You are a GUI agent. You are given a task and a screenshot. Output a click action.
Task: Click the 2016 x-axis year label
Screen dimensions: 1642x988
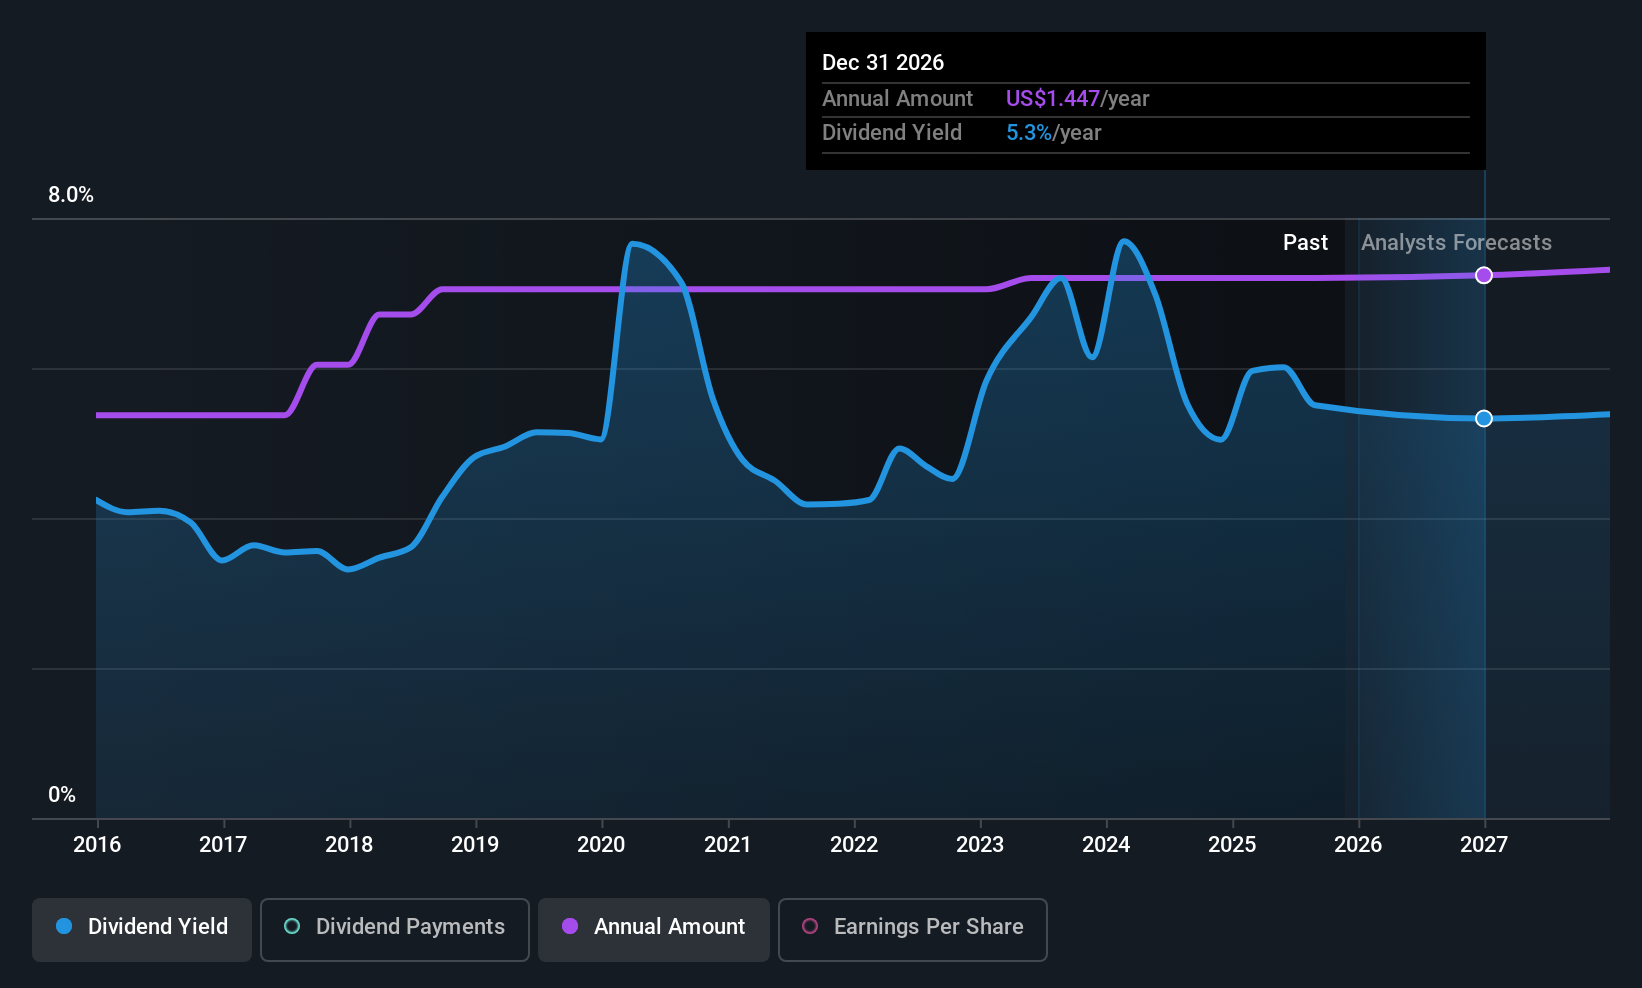pyautogui.click(x=97, y=845)
